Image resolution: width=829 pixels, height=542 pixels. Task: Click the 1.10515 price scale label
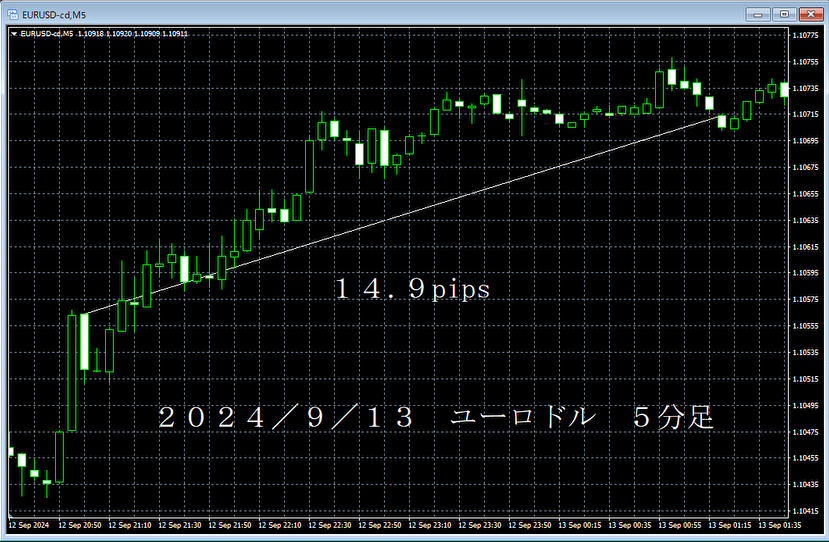tap(806, 379)
